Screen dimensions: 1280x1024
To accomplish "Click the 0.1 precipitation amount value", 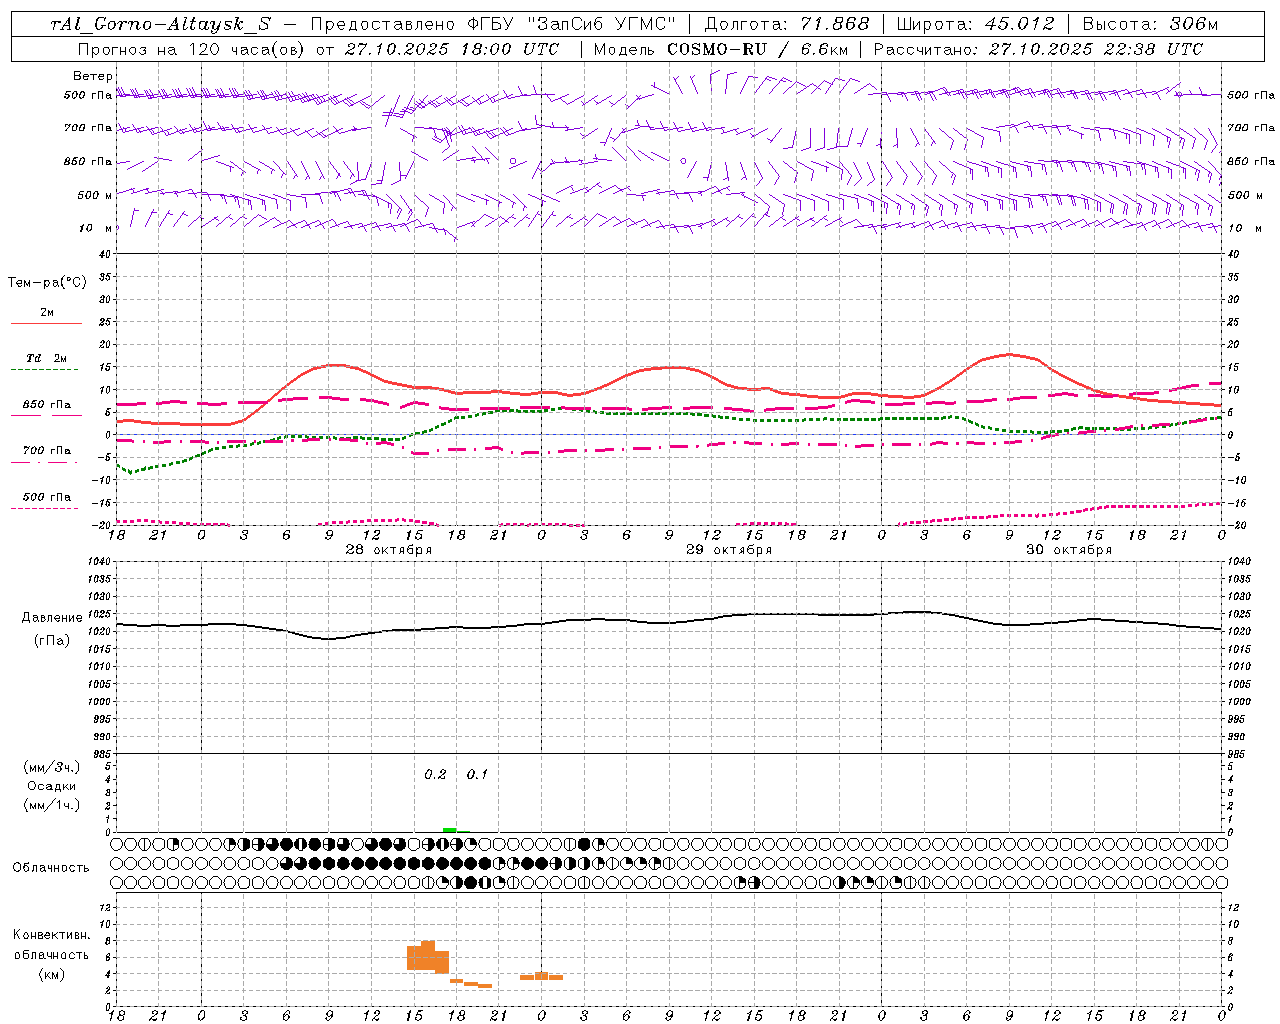I will pos(477,774).
